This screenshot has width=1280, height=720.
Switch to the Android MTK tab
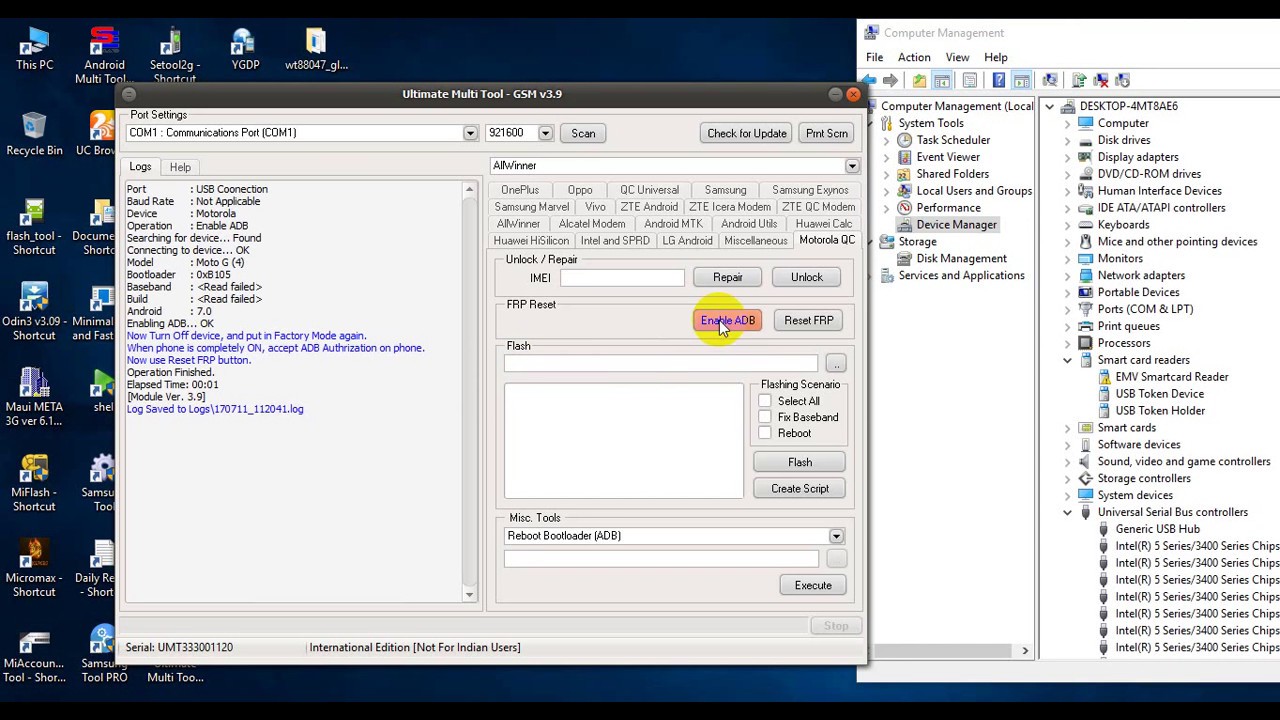pos(673,224)
